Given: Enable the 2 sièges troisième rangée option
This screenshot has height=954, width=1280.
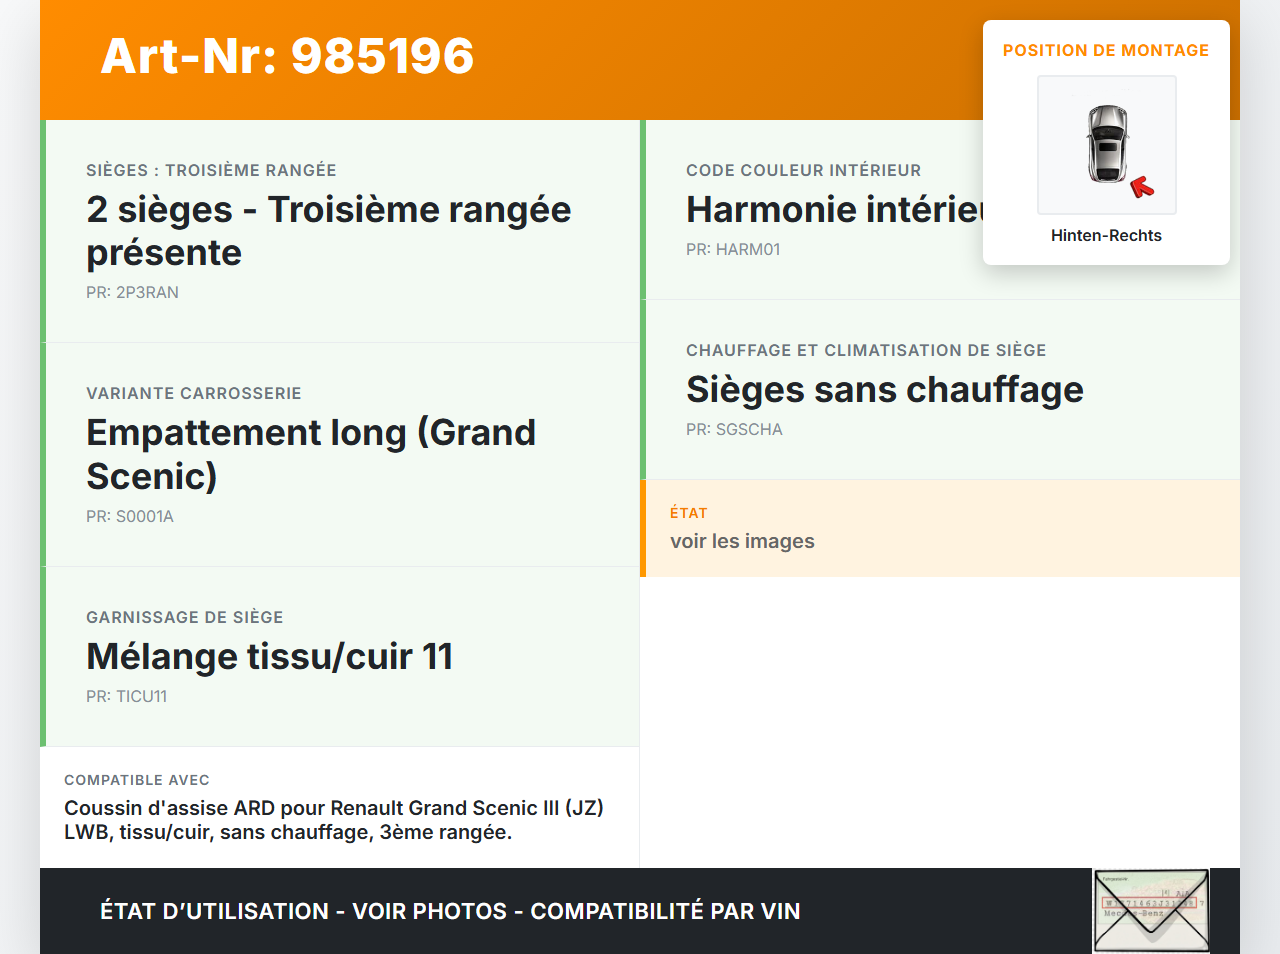Looking at the screenshot, I should pos(329,230).
